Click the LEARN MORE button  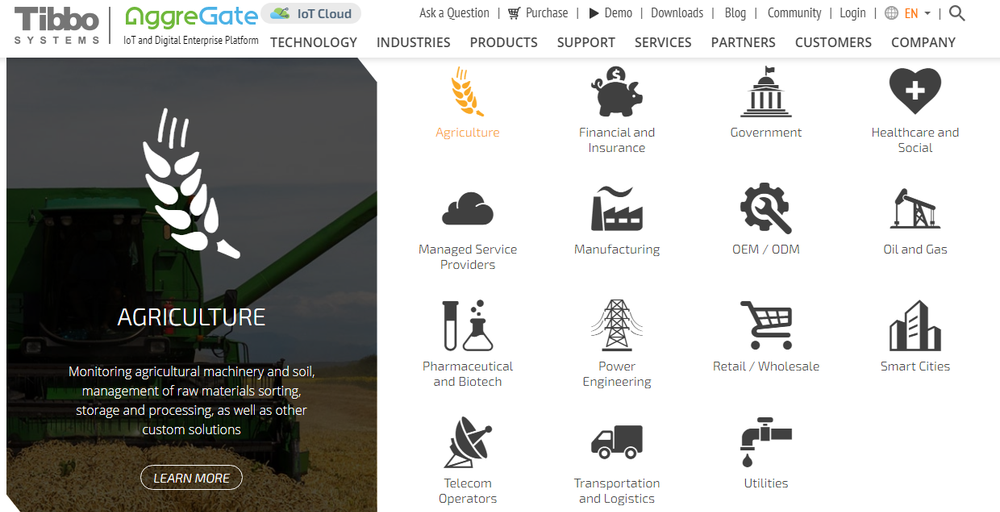(191, 478)
